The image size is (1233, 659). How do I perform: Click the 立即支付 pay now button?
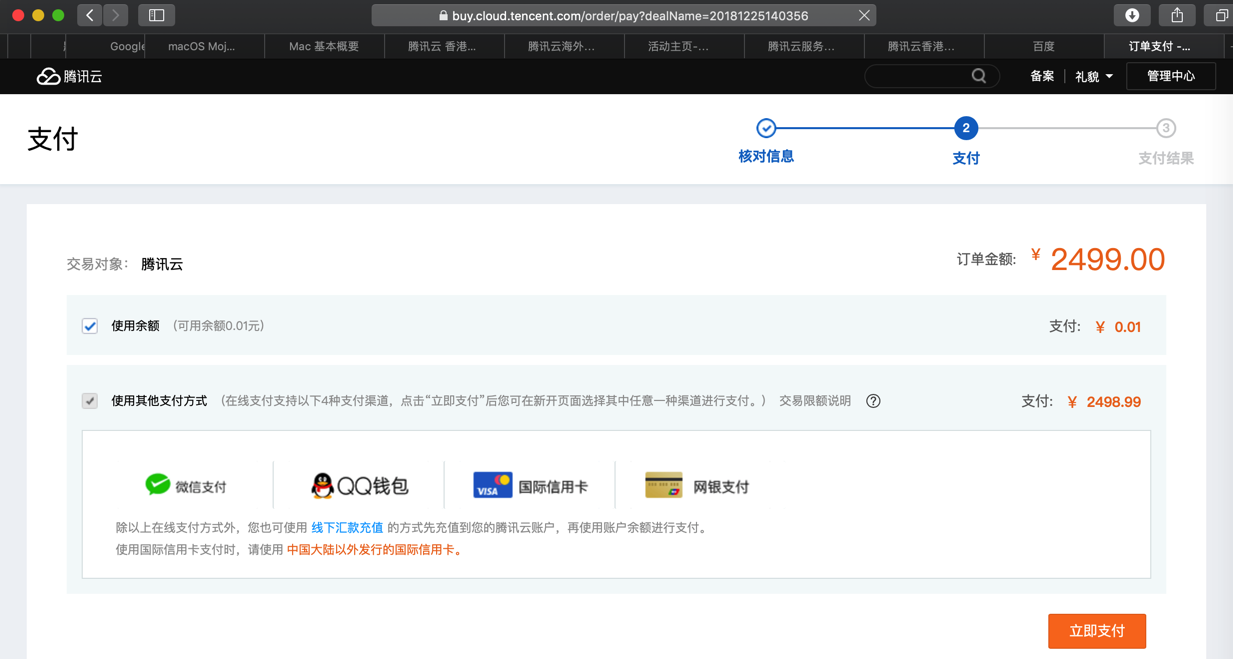[x=1097, y=631]
